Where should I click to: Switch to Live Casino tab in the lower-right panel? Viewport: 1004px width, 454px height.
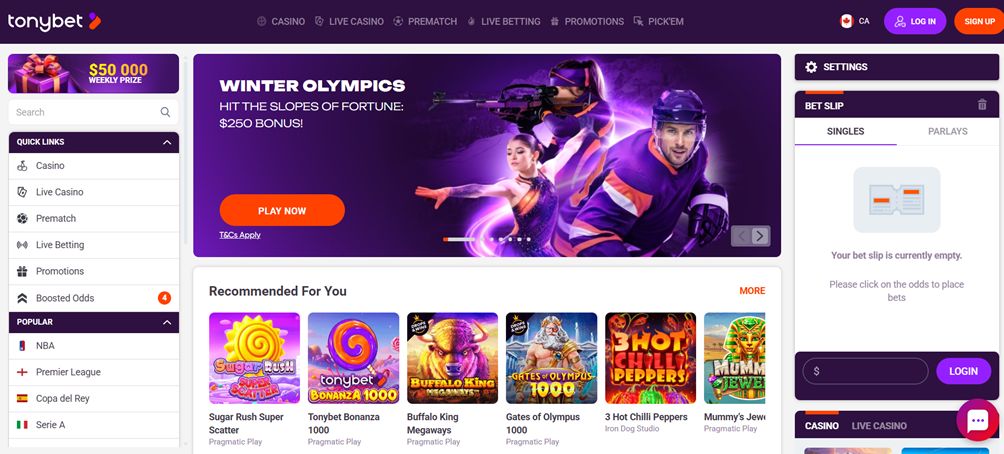(878, 426)
